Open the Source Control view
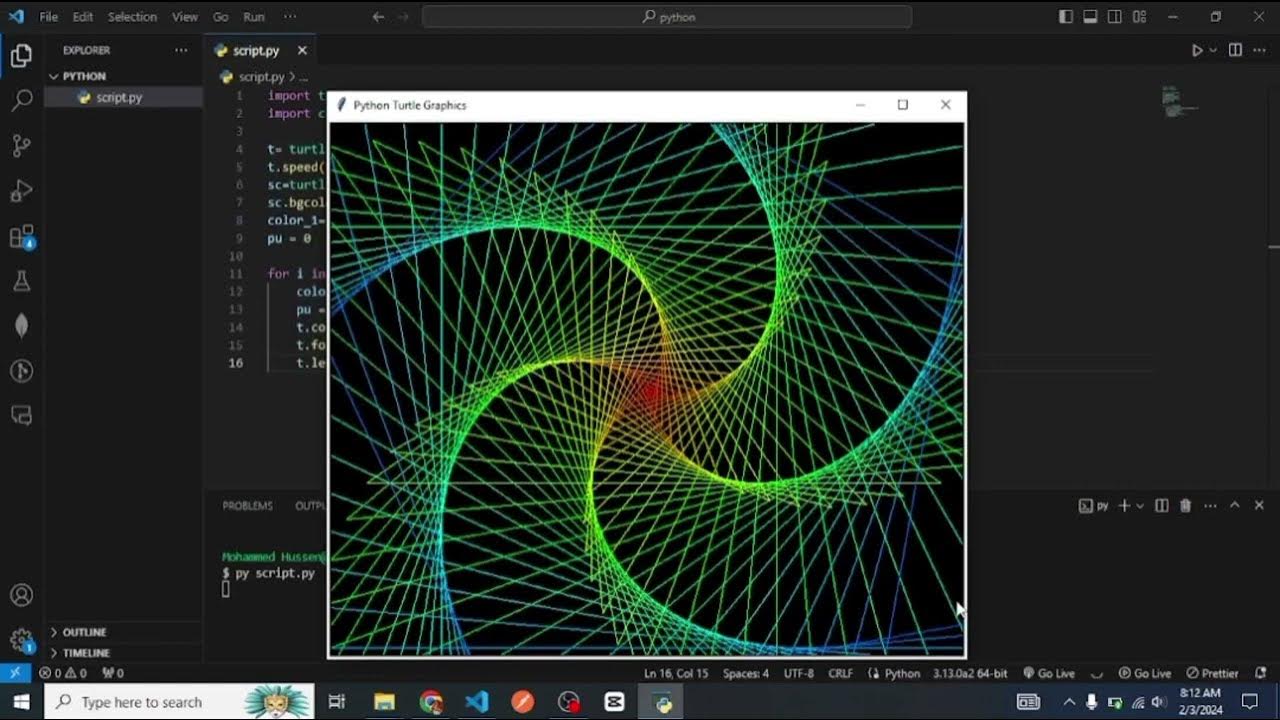1280x720 pixels. pos(21,146)
